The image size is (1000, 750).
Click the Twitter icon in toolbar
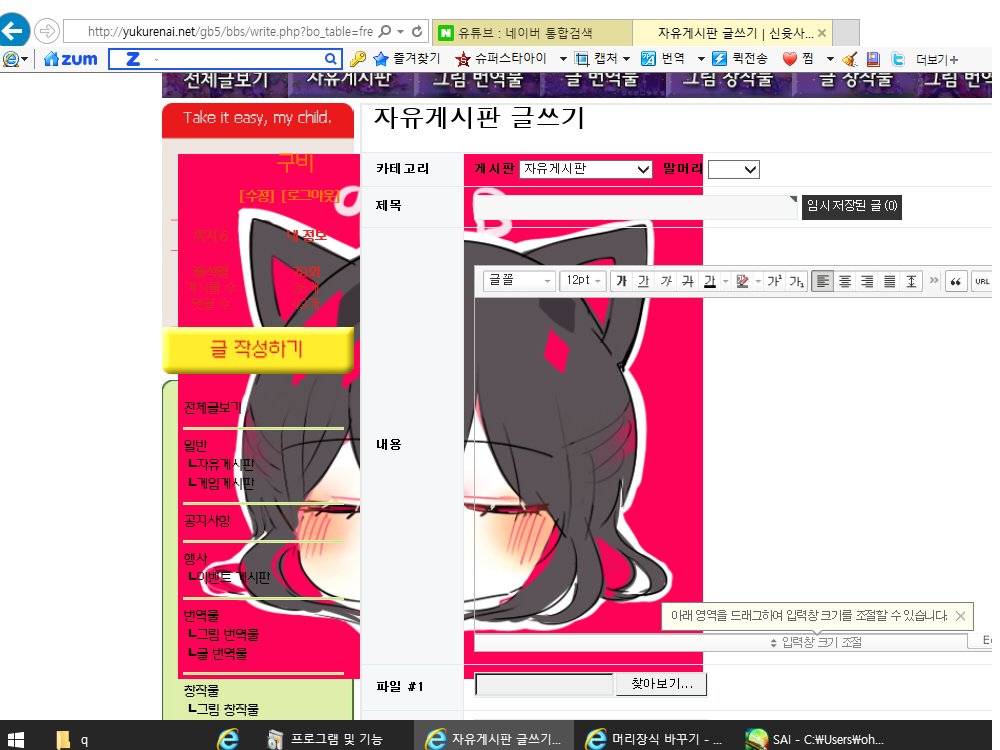click(898, 59)
